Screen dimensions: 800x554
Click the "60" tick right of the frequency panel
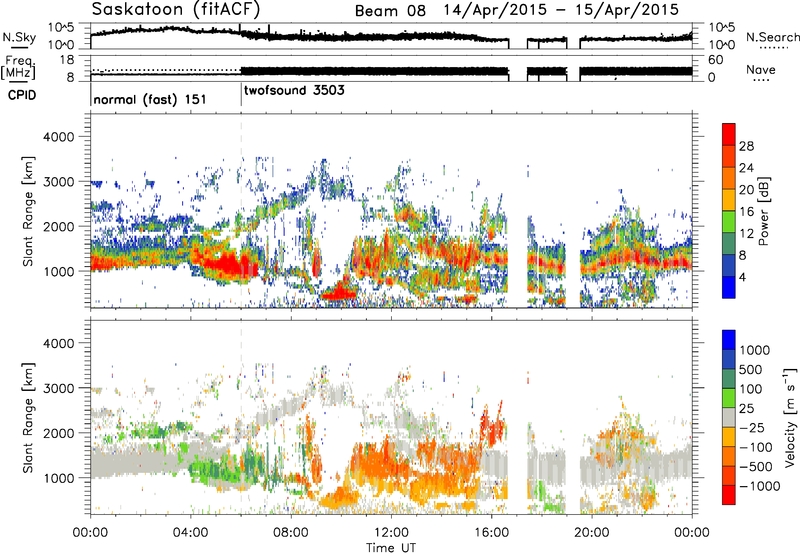click(x=715, y=60)
